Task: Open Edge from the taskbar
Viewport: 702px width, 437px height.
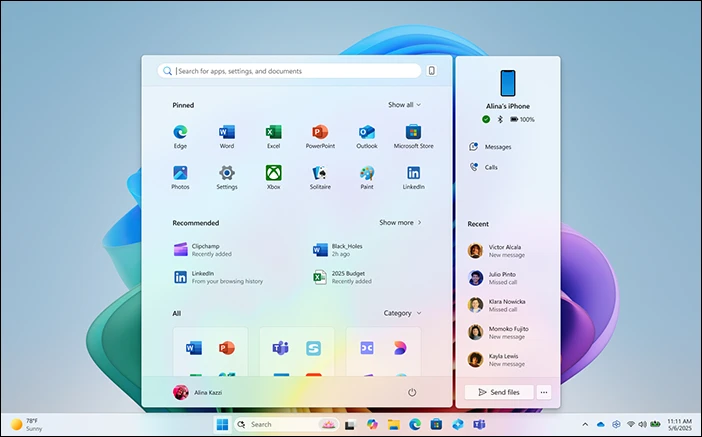Action: (415, 424)
